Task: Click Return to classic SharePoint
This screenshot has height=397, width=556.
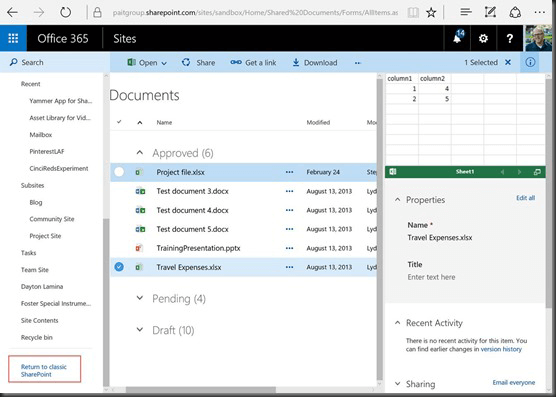Action: point(44,370)
